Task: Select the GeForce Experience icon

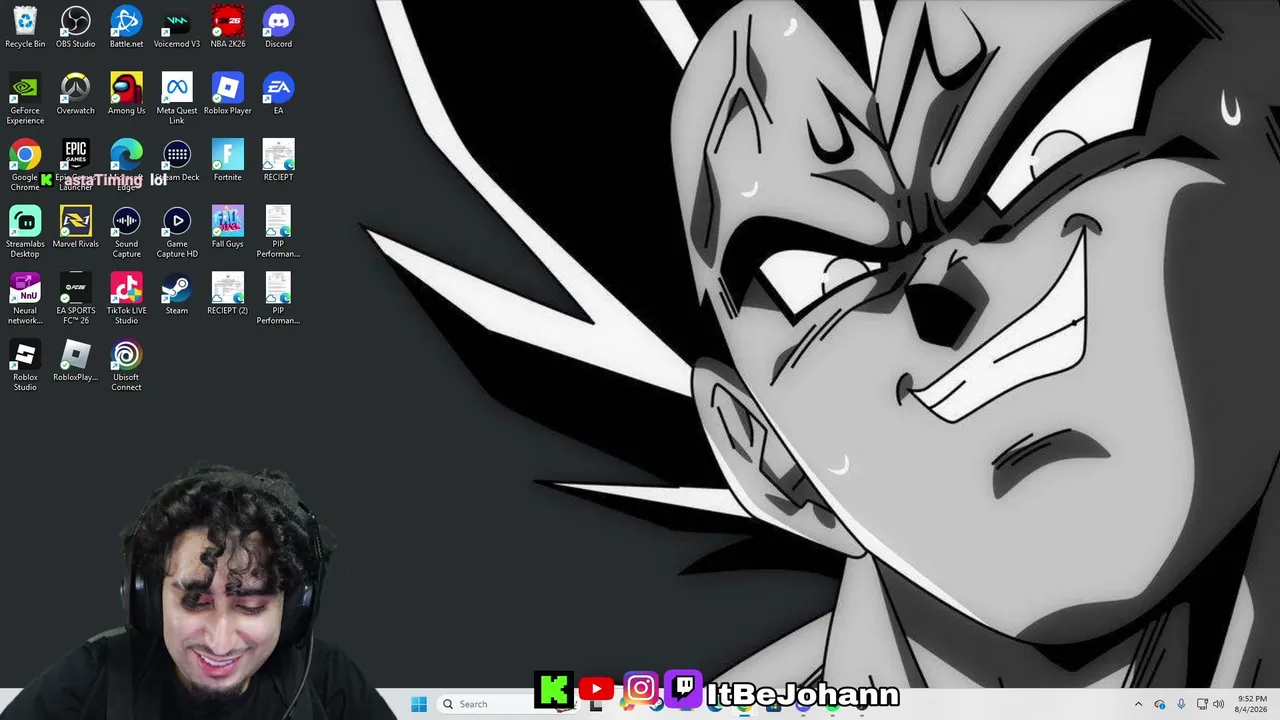Action: pos(25,98)
